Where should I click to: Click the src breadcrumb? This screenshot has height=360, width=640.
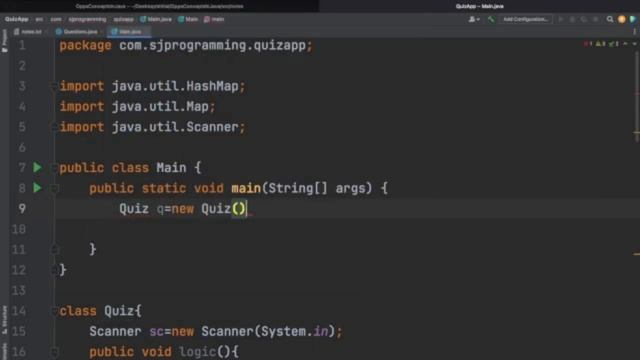tap(39, 19)
